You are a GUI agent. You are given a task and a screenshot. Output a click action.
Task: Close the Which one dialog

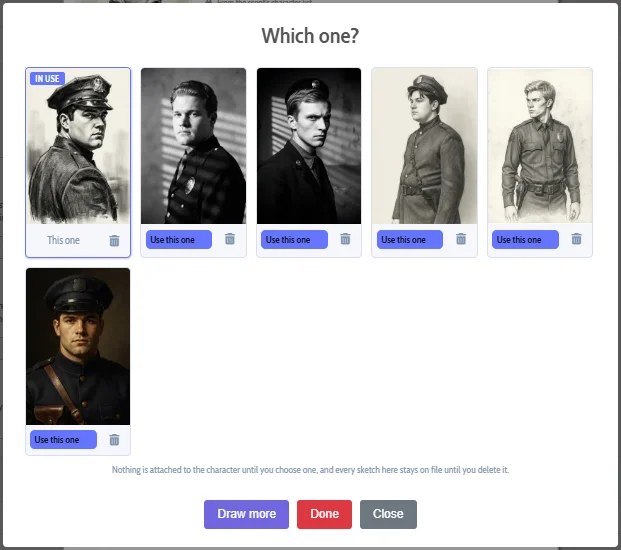(x=388, y=514)
